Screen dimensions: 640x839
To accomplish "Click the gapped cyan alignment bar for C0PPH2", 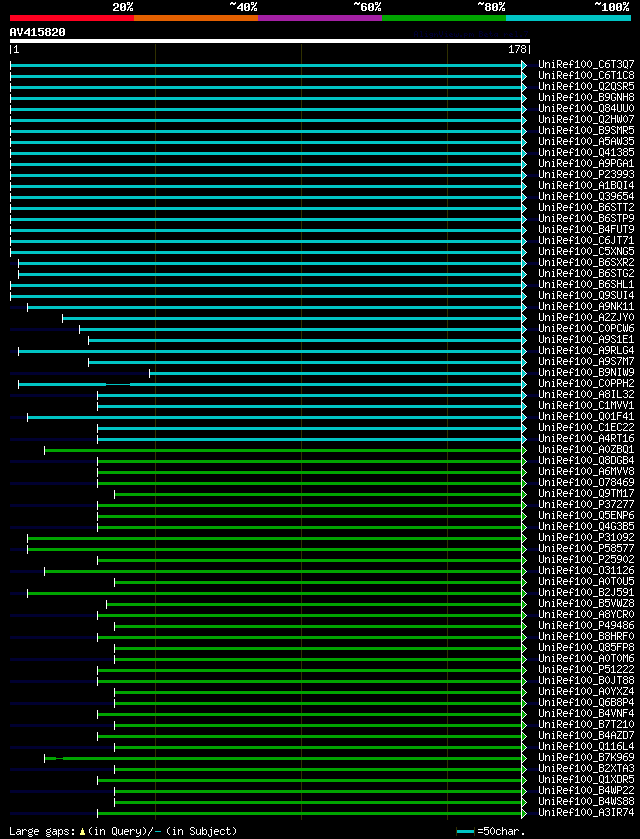I will coord(272,384).
